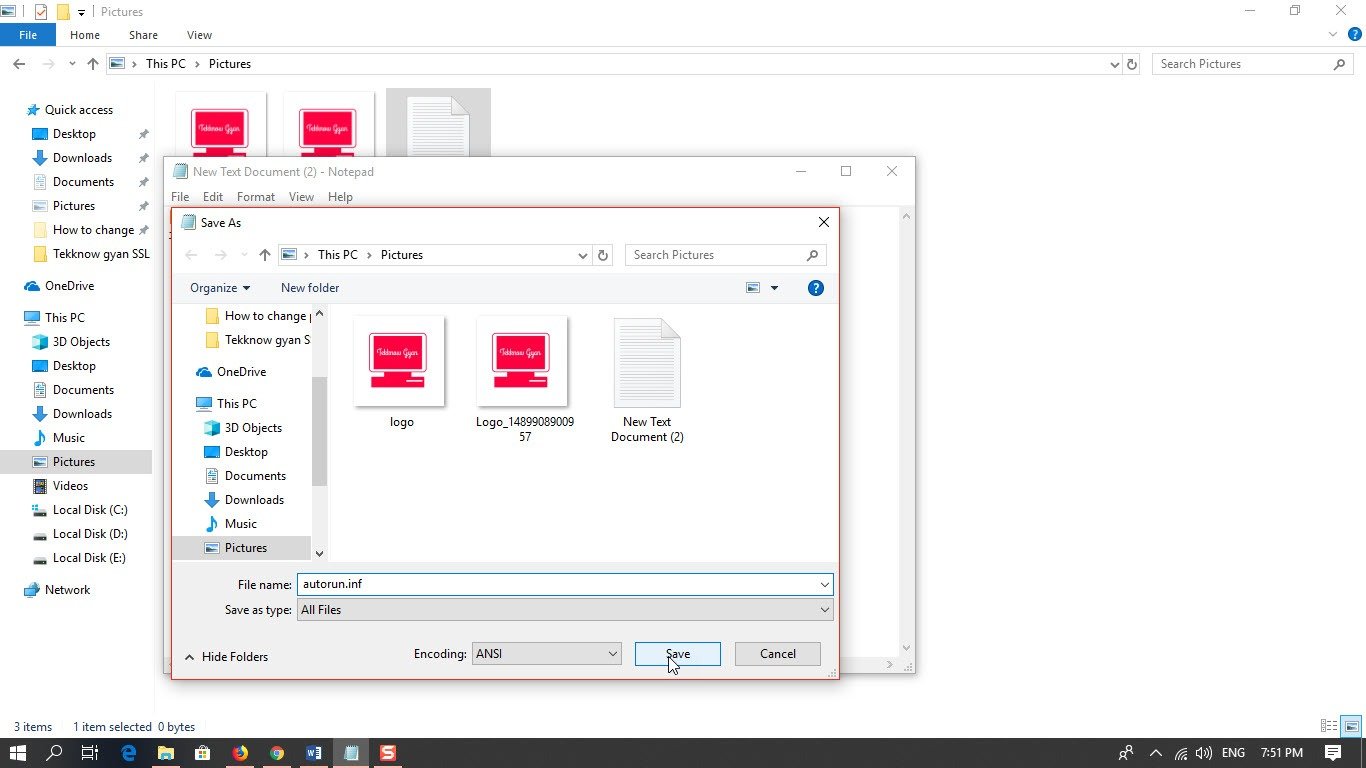Collapse folder pane with Hide Folders
Viewport: 1366px width, 768px height.
pyautogui.click(x=226, y=657)
